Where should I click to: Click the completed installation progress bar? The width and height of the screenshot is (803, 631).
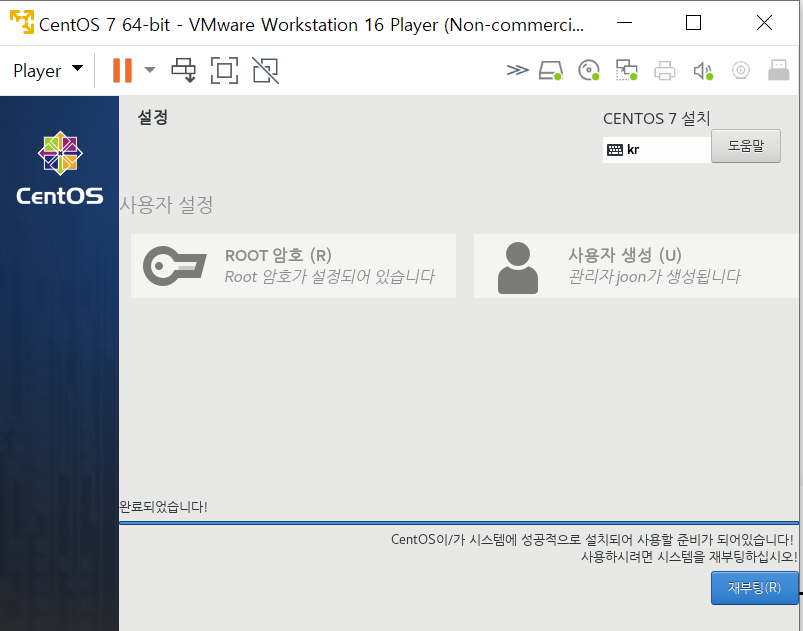pos(459,523)
